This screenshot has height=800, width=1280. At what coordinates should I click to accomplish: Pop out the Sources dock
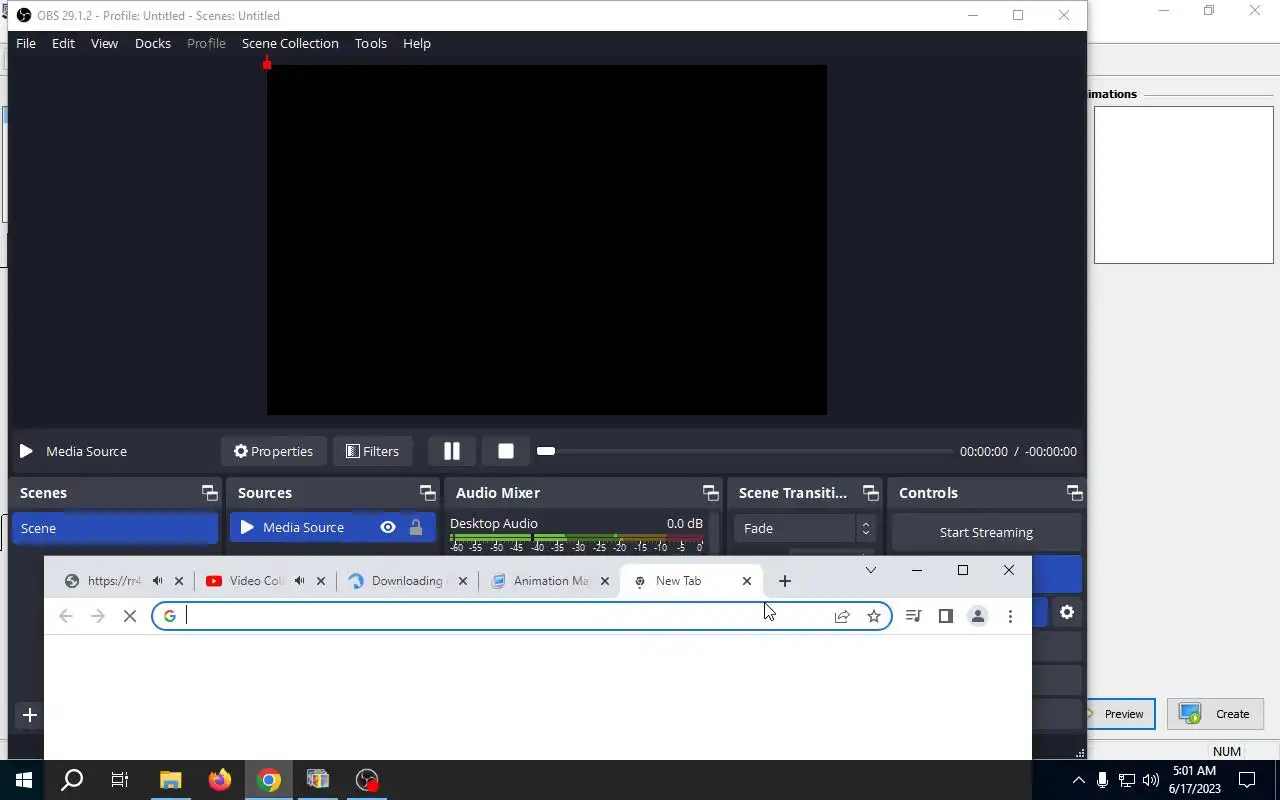point(428,493)
